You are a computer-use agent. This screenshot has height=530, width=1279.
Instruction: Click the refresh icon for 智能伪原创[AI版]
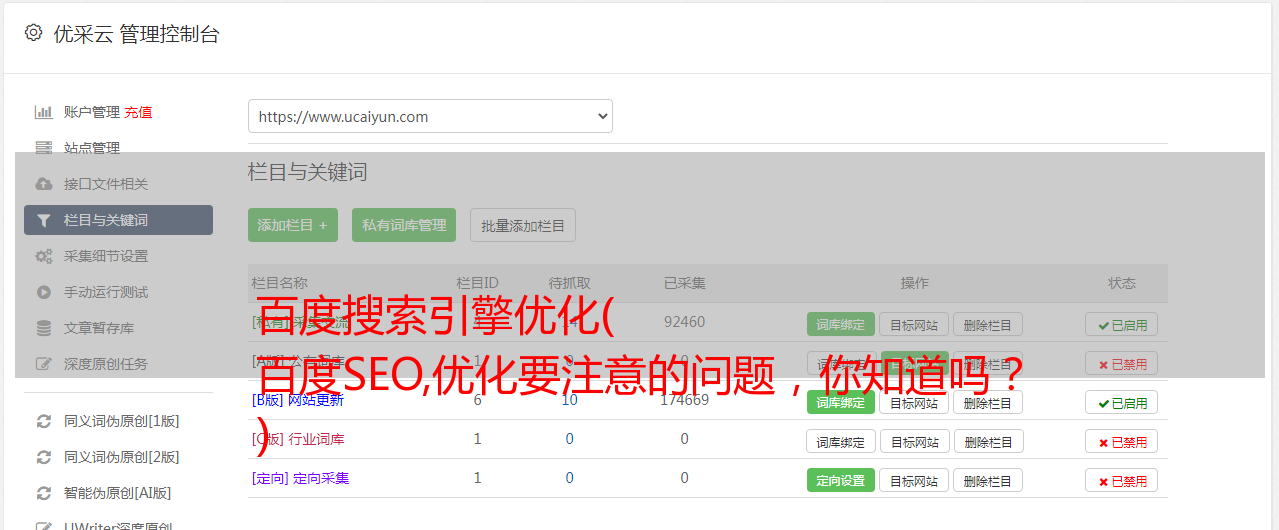[x=44, y=493]
